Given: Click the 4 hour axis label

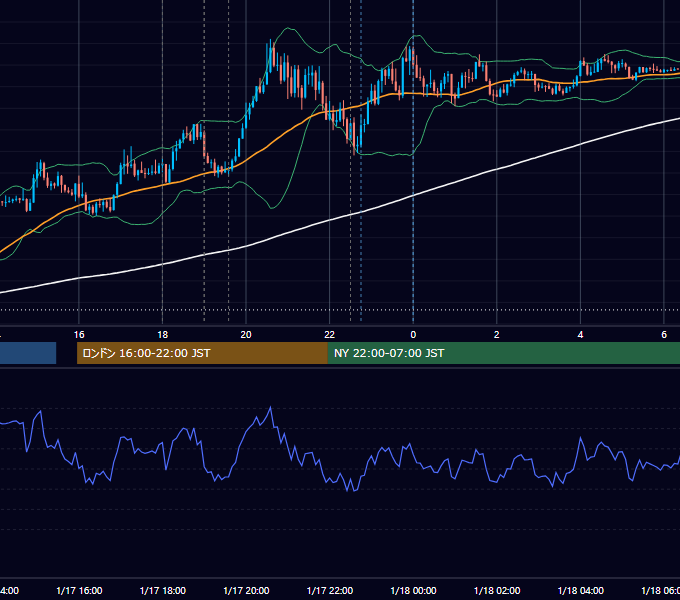Looking at the screenshot, I should 580,335.
